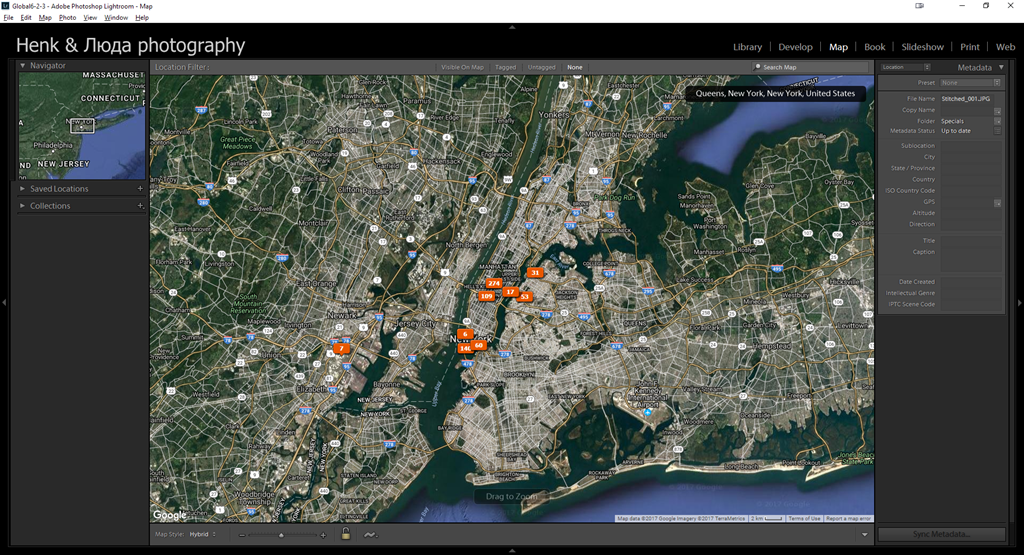Image resolution: width=1024 pixels, height=555 pixels.
Task: Open the File menu
Action: pos(8,18)
